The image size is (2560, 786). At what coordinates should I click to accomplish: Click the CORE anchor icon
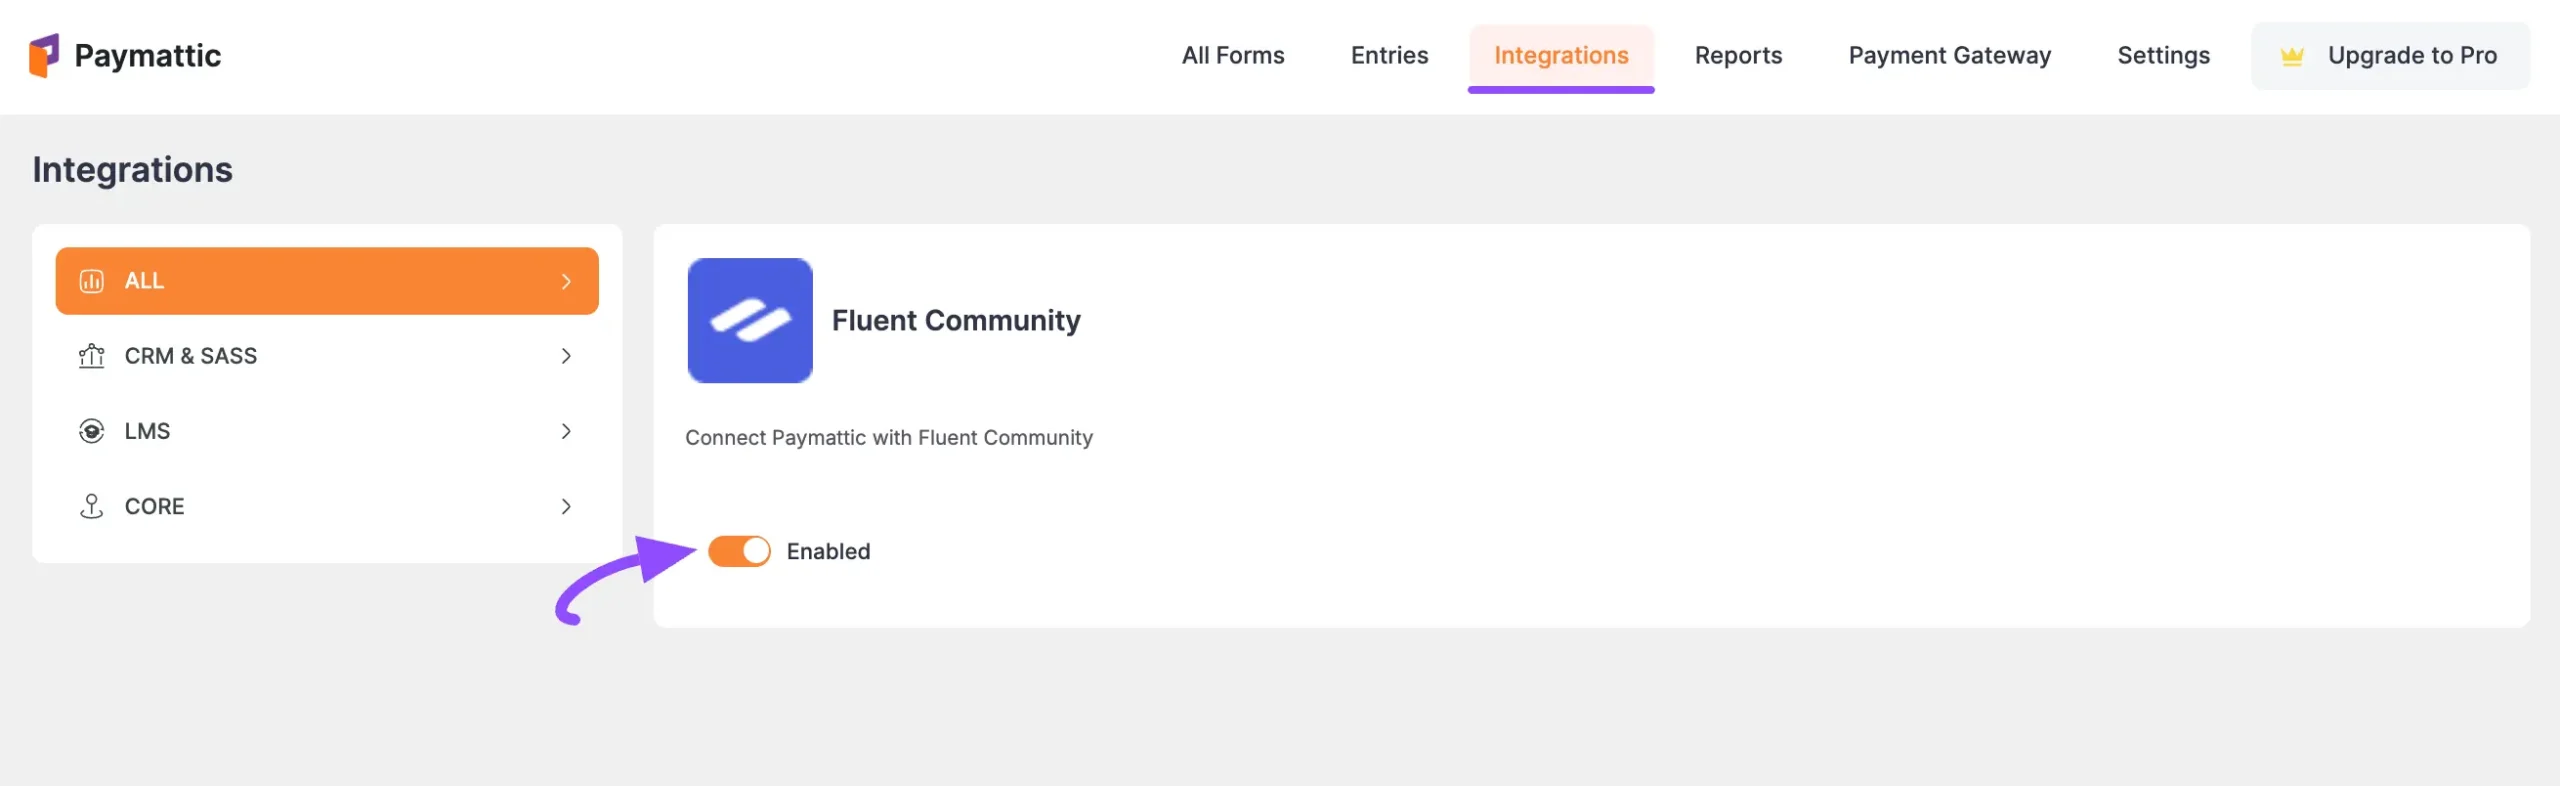point(91,506)
